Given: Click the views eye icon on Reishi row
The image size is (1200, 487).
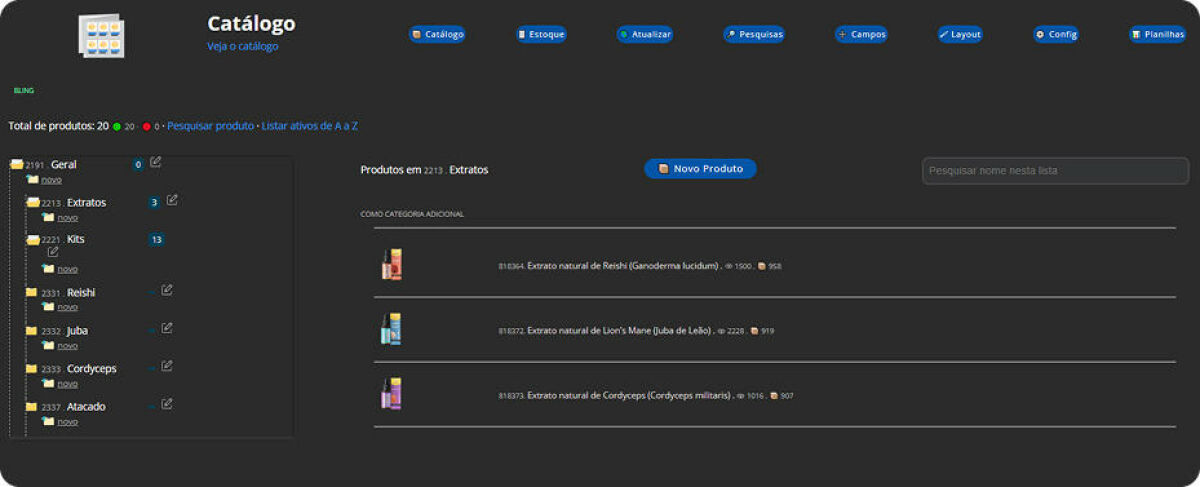Looking at the screenshot, I should (729, 267).
